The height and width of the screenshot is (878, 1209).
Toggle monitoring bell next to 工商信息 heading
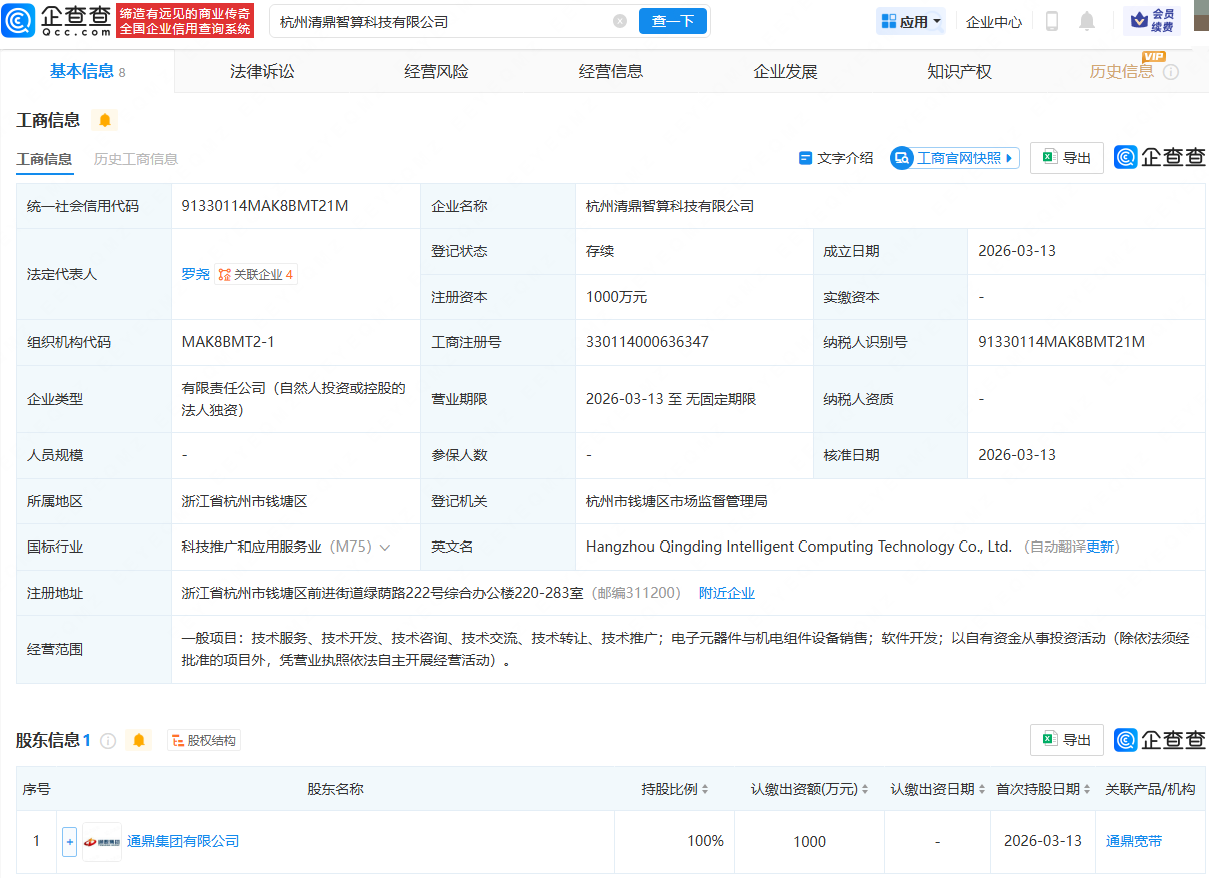(x=105, y=119)
